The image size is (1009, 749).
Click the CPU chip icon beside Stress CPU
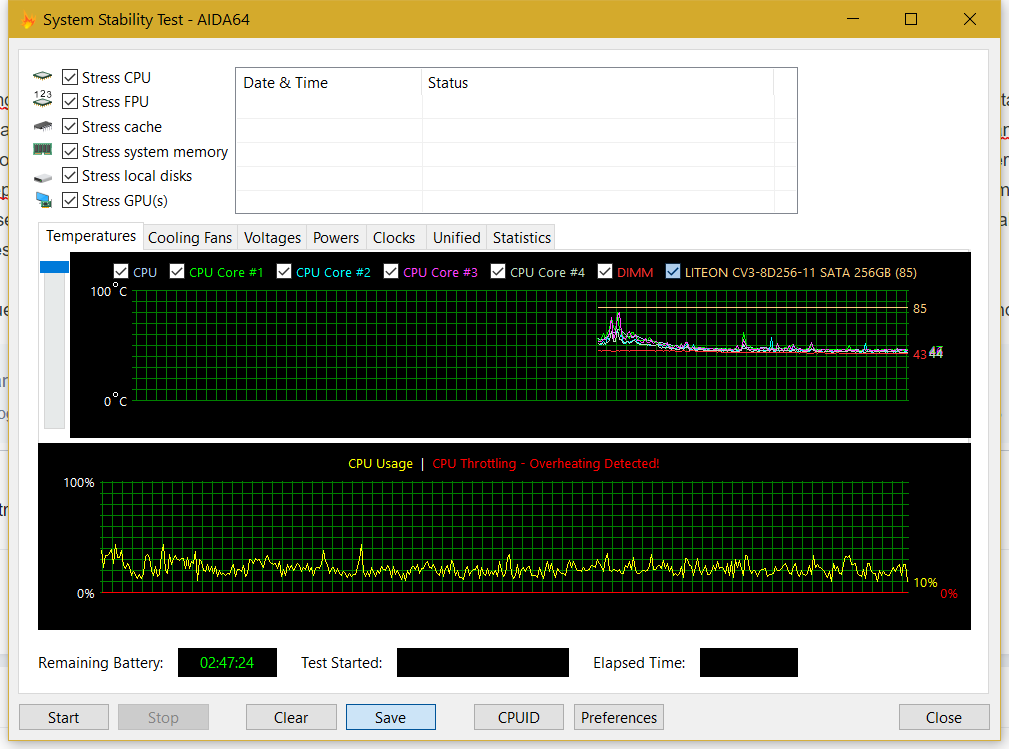pos(42,77)
